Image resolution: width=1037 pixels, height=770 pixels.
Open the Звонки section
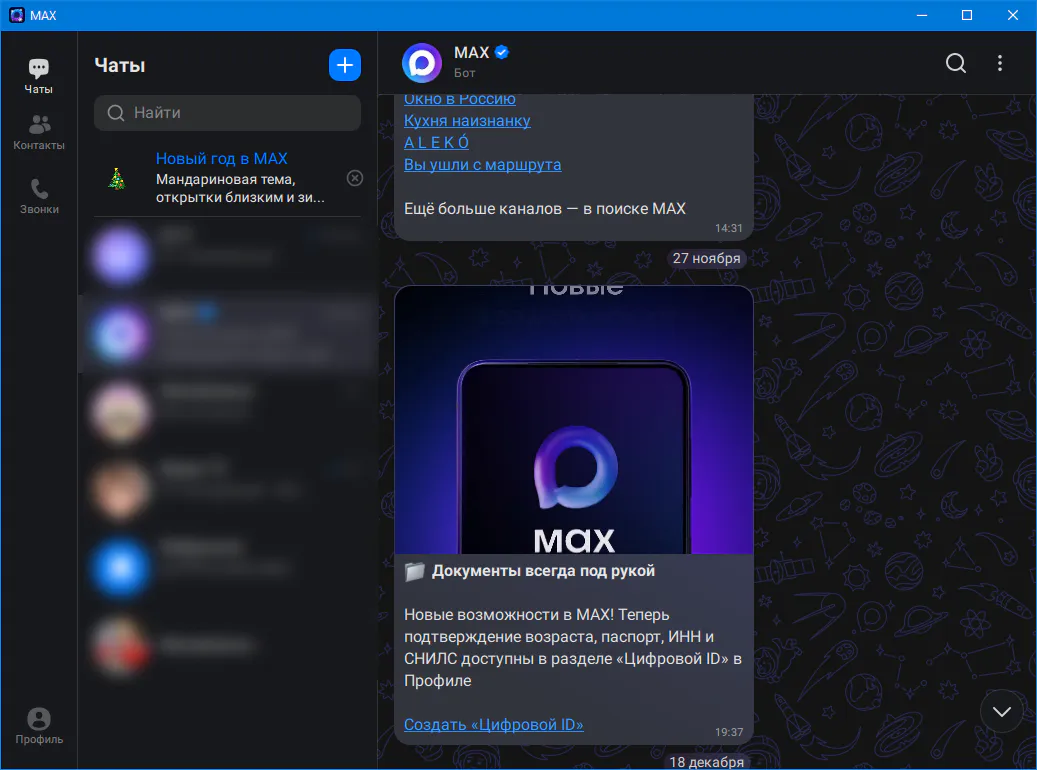click(x=39, y=196)
